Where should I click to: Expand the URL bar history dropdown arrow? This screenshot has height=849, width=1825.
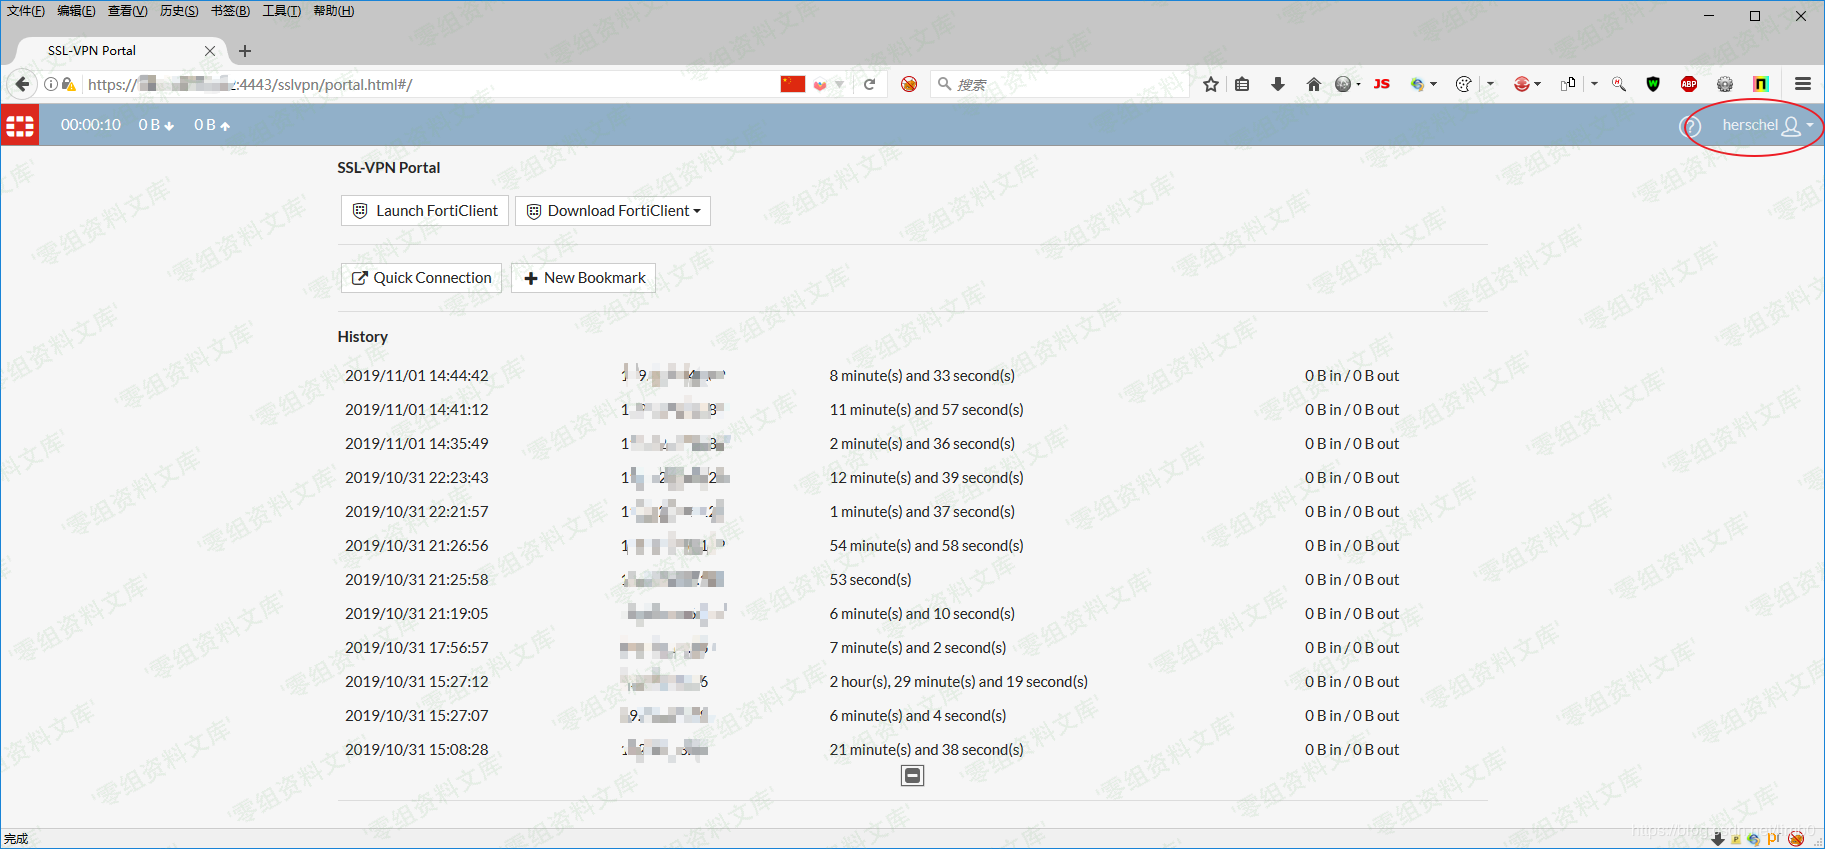pos(840,84)
